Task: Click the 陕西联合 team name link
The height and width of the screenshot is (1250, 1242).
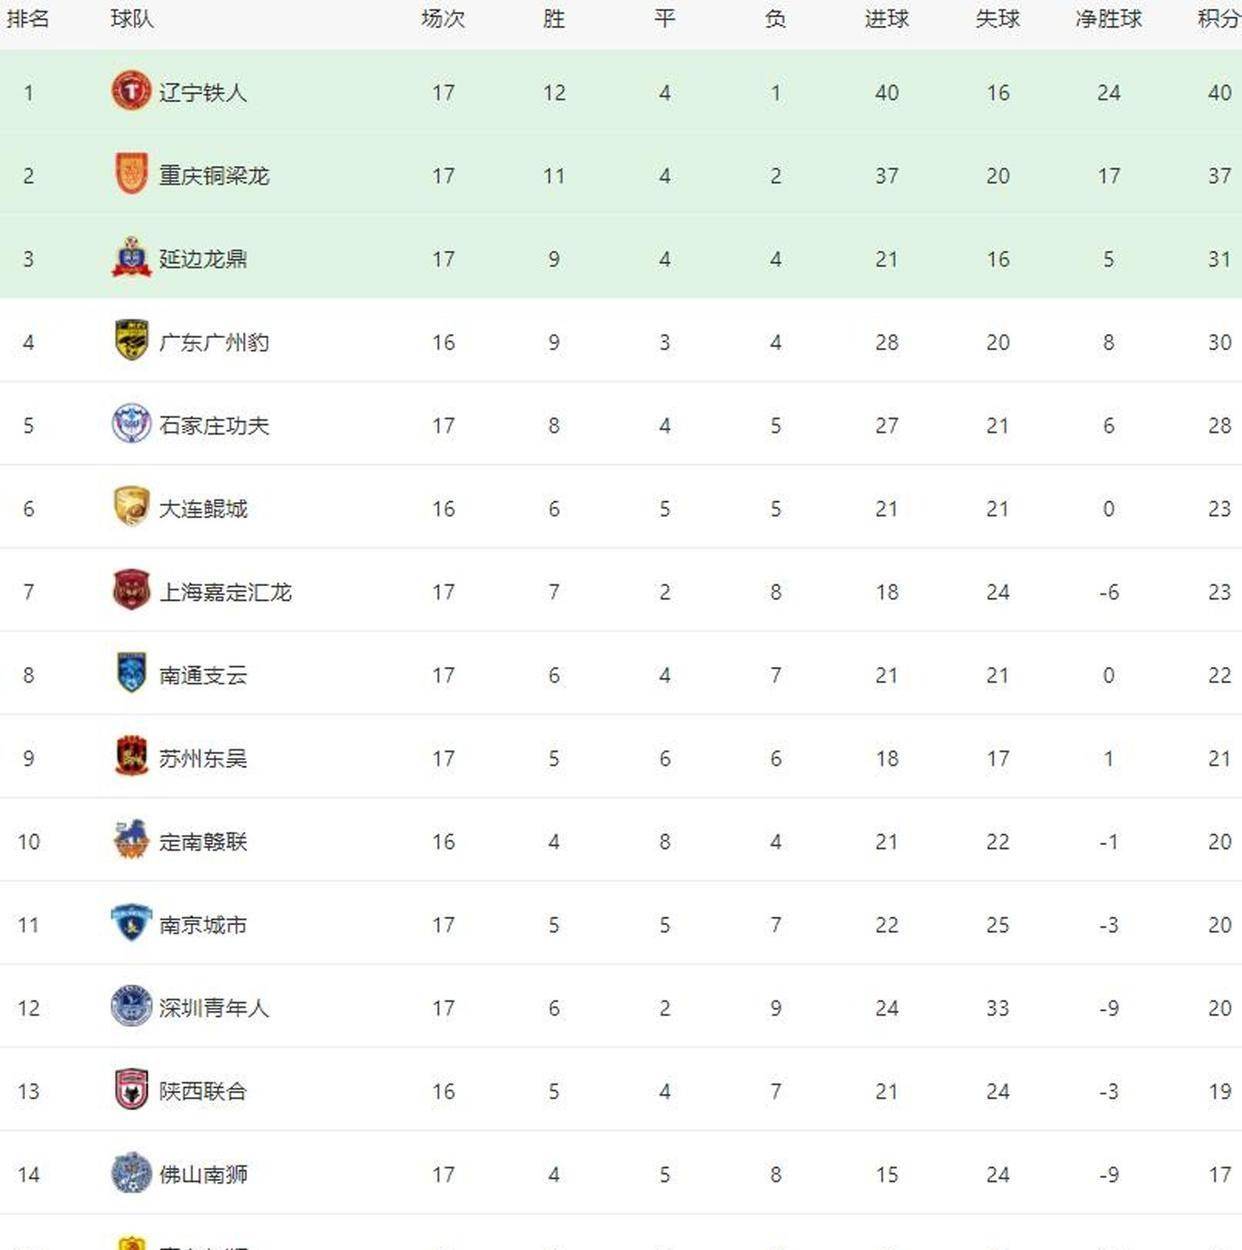Action: coord(203,1091)
